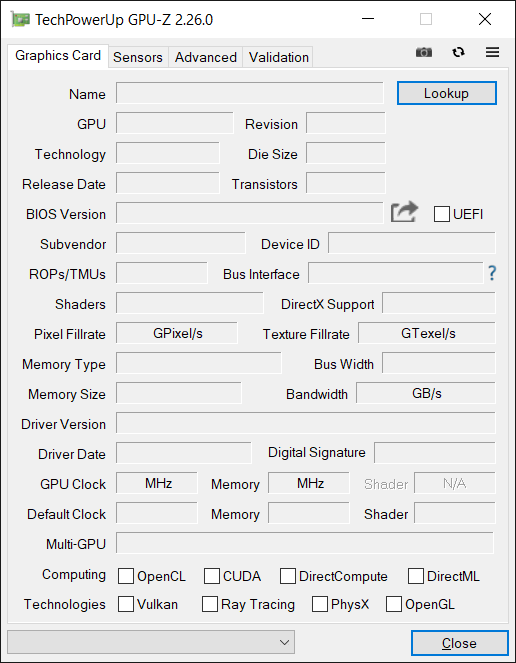Click the Name field
The height and width of the screenshot is (663, 516).
[x=250, y=93]
